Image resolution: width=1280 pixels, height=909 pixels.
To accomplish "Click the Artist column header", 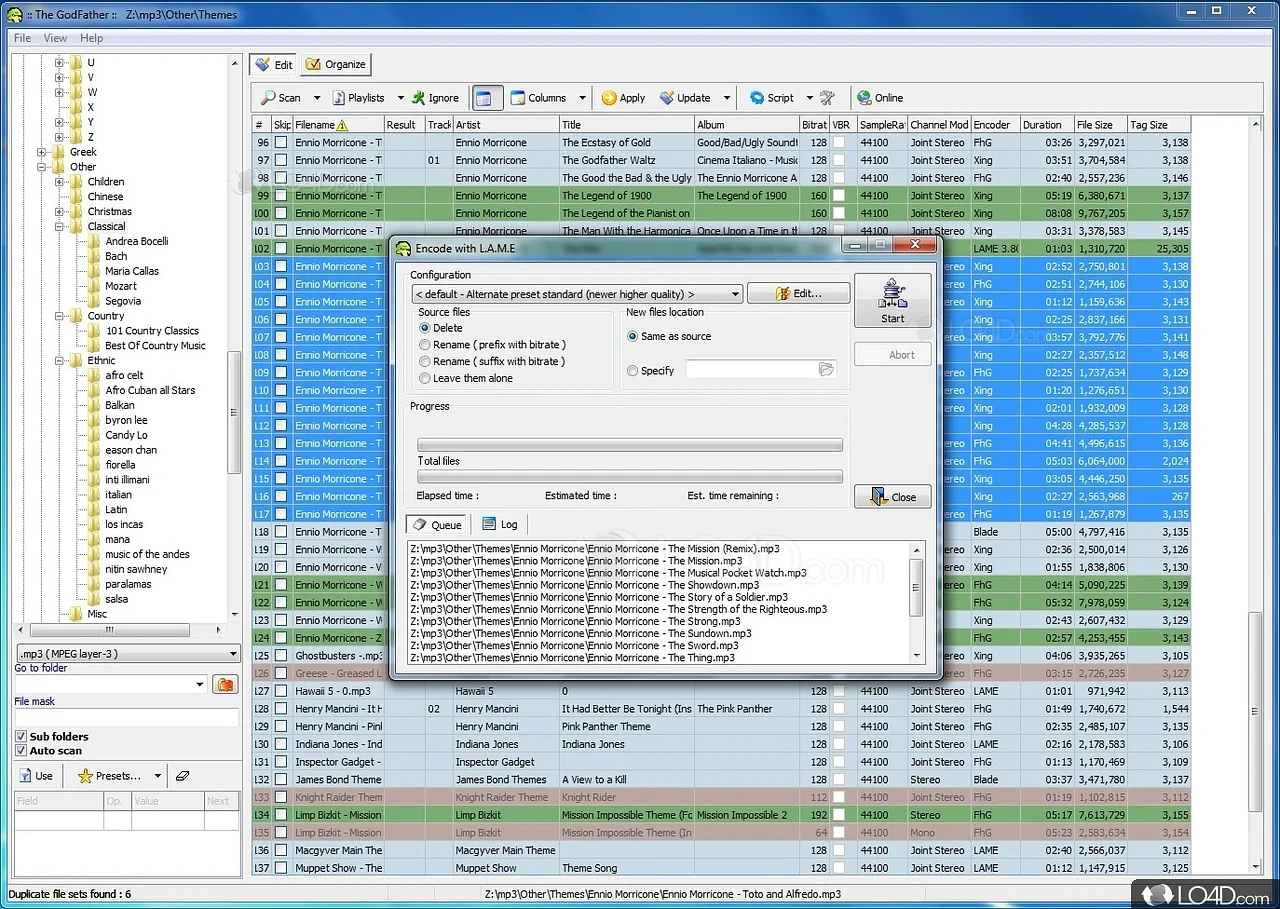I will [505, 125].
